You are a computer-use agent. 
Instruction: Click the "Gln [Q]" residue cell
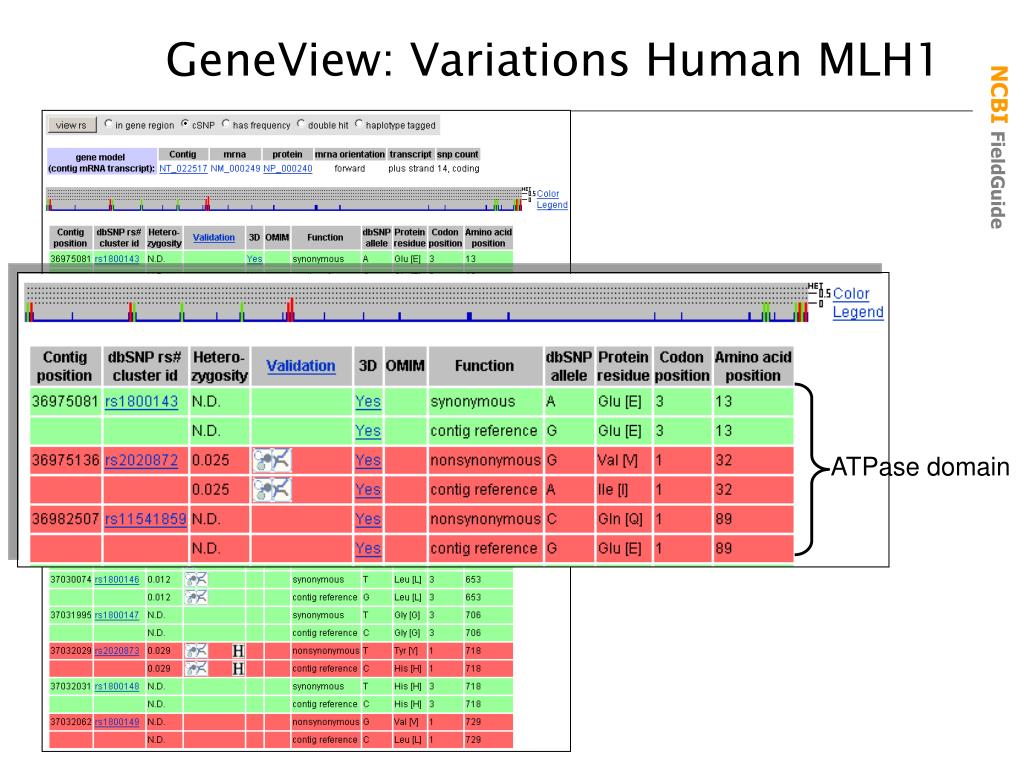coord(623,519)
